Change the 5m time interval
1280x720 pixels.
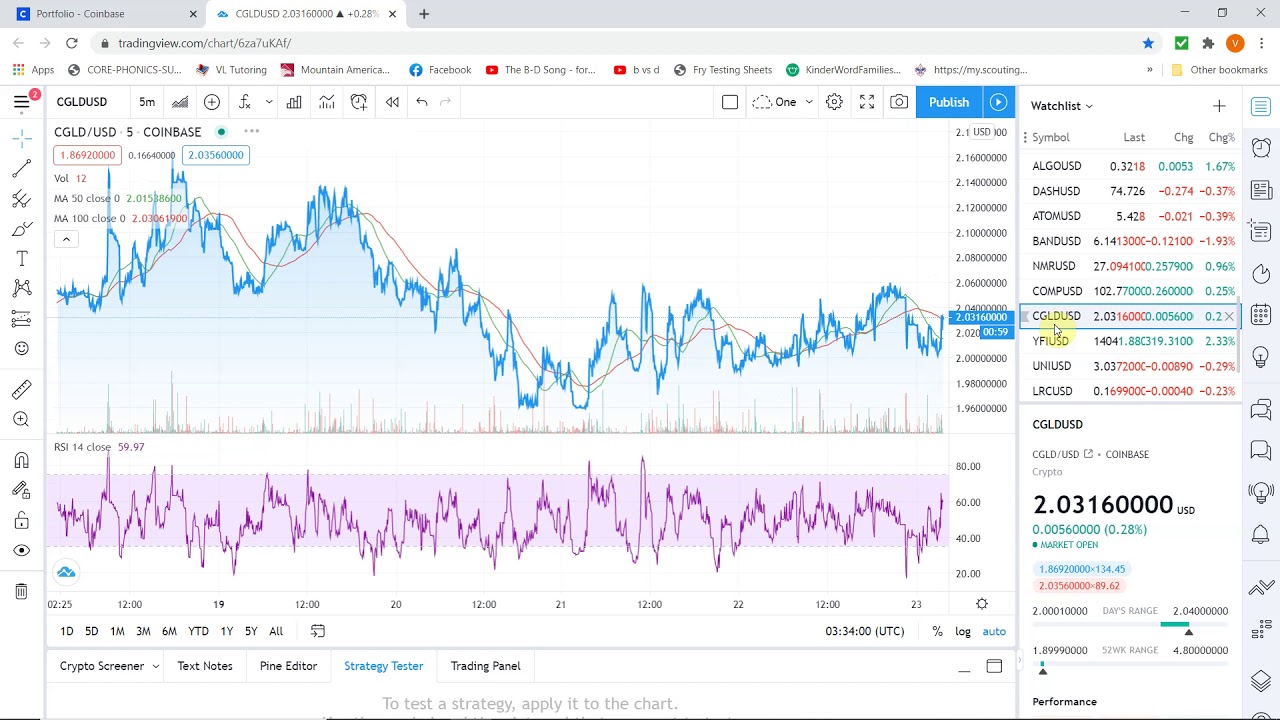(x=147, y=102)
